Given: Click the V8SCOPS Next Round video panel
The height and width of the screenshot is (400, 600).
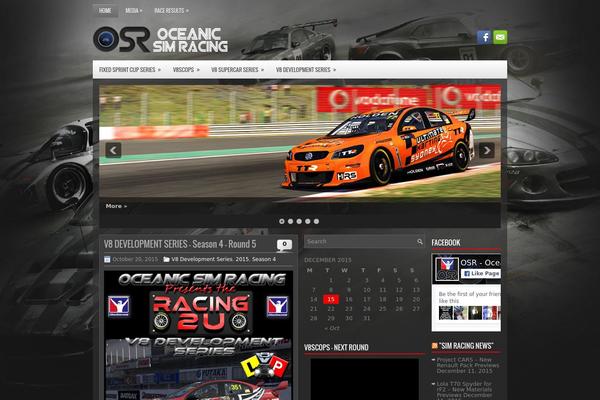Looking at the screenshot, I should pos(364,379).
